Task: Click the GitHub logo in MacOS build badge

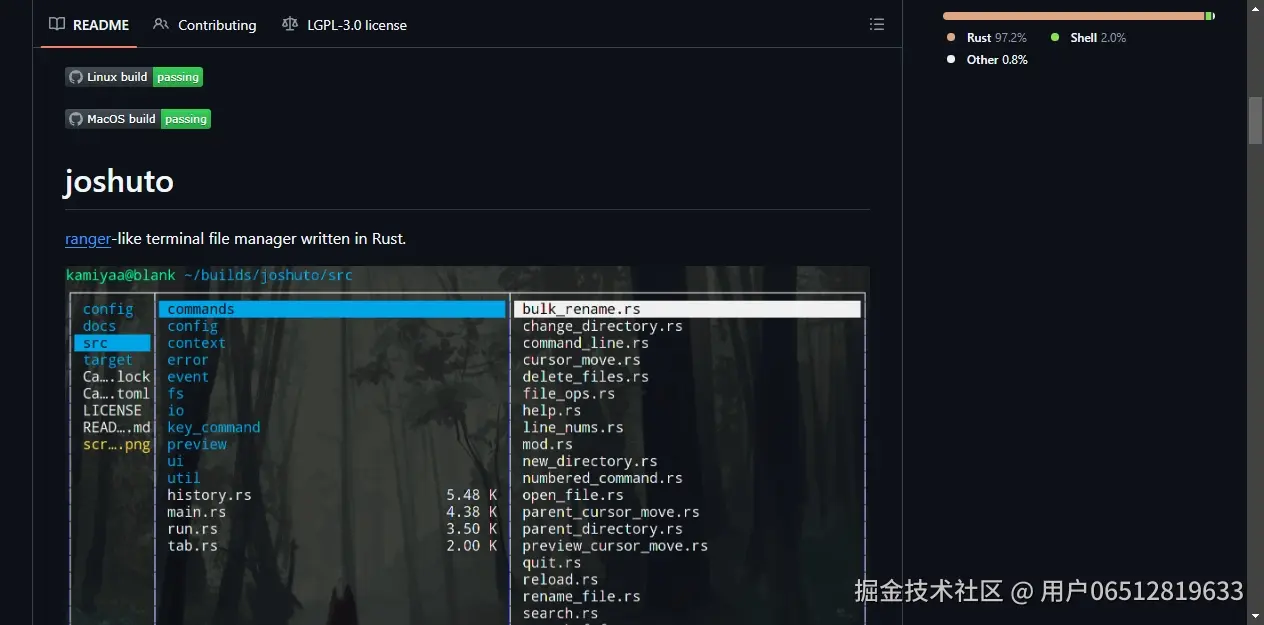Action: (x=76, y=119)
